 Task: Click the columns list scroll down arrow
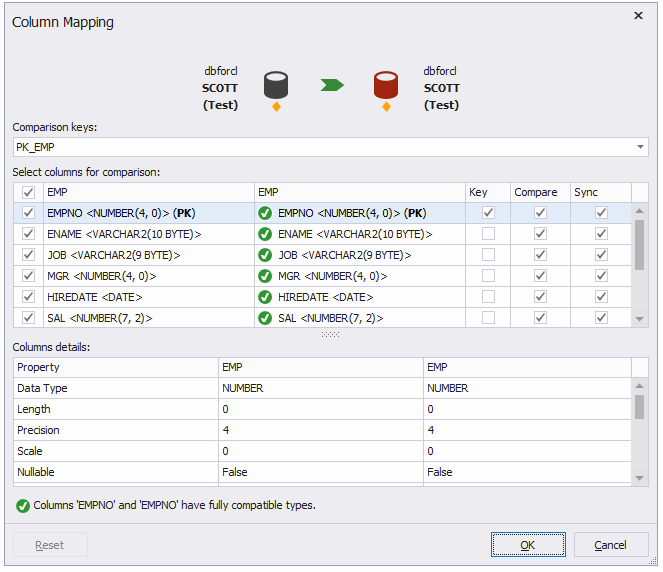[x=639, y=320]
